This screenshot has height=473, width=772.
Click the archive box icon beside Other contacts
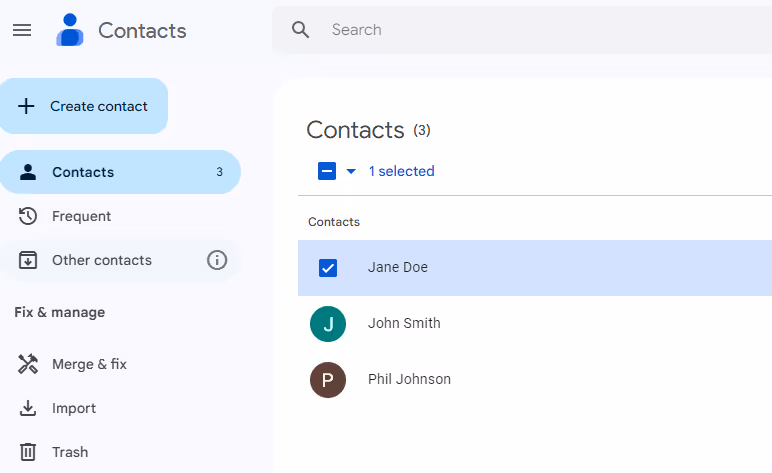pyautogui.click(x=28, y=260)
